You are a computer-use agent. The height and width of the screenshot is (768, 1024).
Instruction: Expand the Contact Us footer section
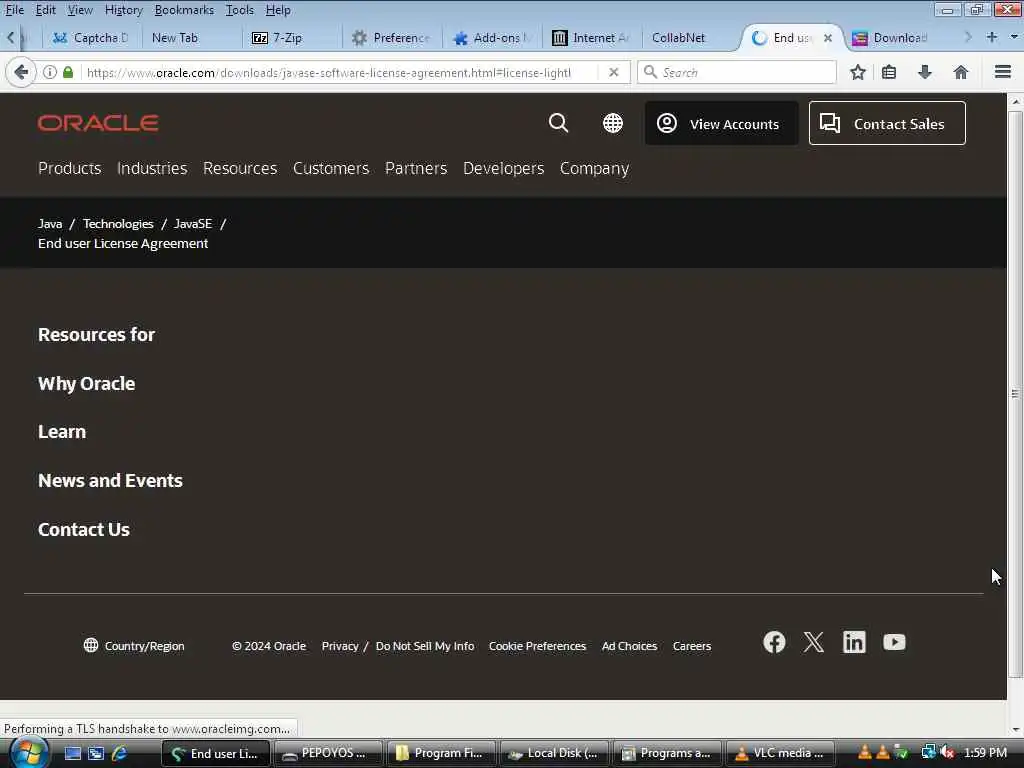[x=84, y=530]
